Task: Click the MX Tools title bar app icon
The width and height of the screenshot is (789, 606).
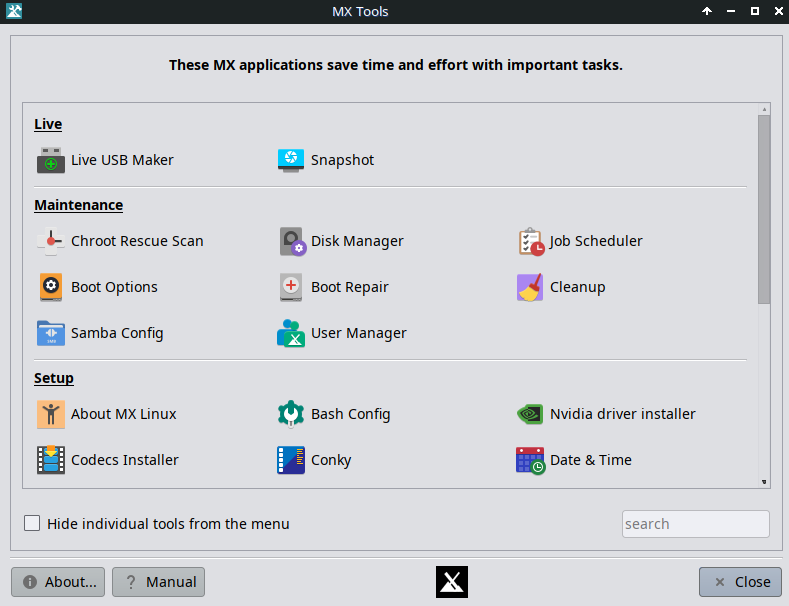Action: [14, 11]
